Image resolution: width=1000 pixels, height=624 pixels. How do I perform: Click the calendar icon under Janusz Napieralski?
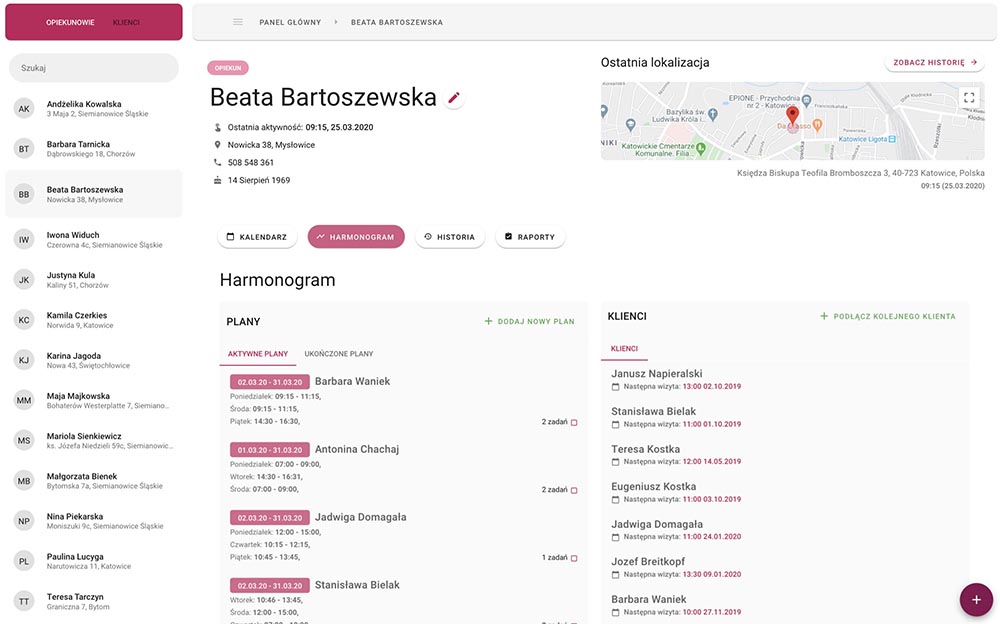tap(616, 386)
